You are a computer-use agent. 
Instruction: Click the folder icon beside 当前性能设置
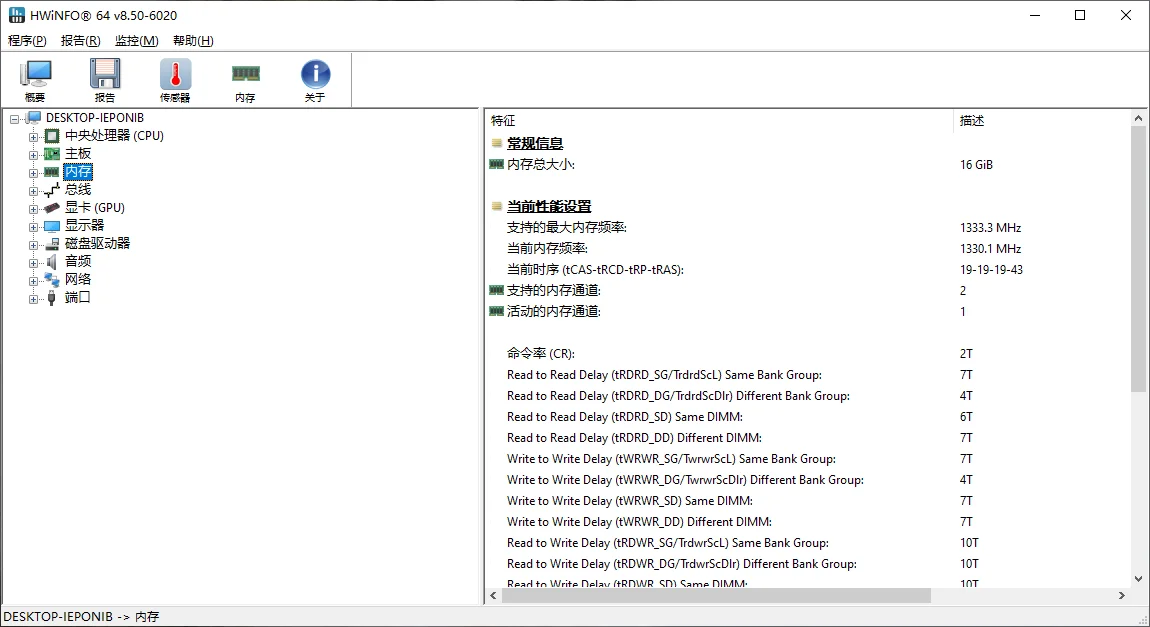coord(497,206)
